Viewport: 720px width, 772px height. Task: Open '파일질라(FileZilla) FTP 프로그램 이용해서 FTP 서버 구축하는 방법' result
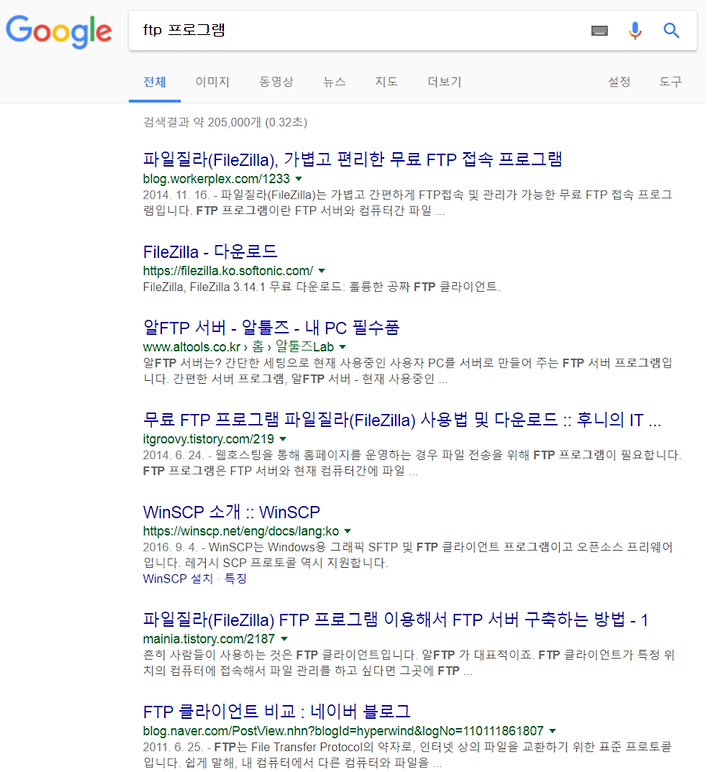pyautogui.click(x=395, y=620)
